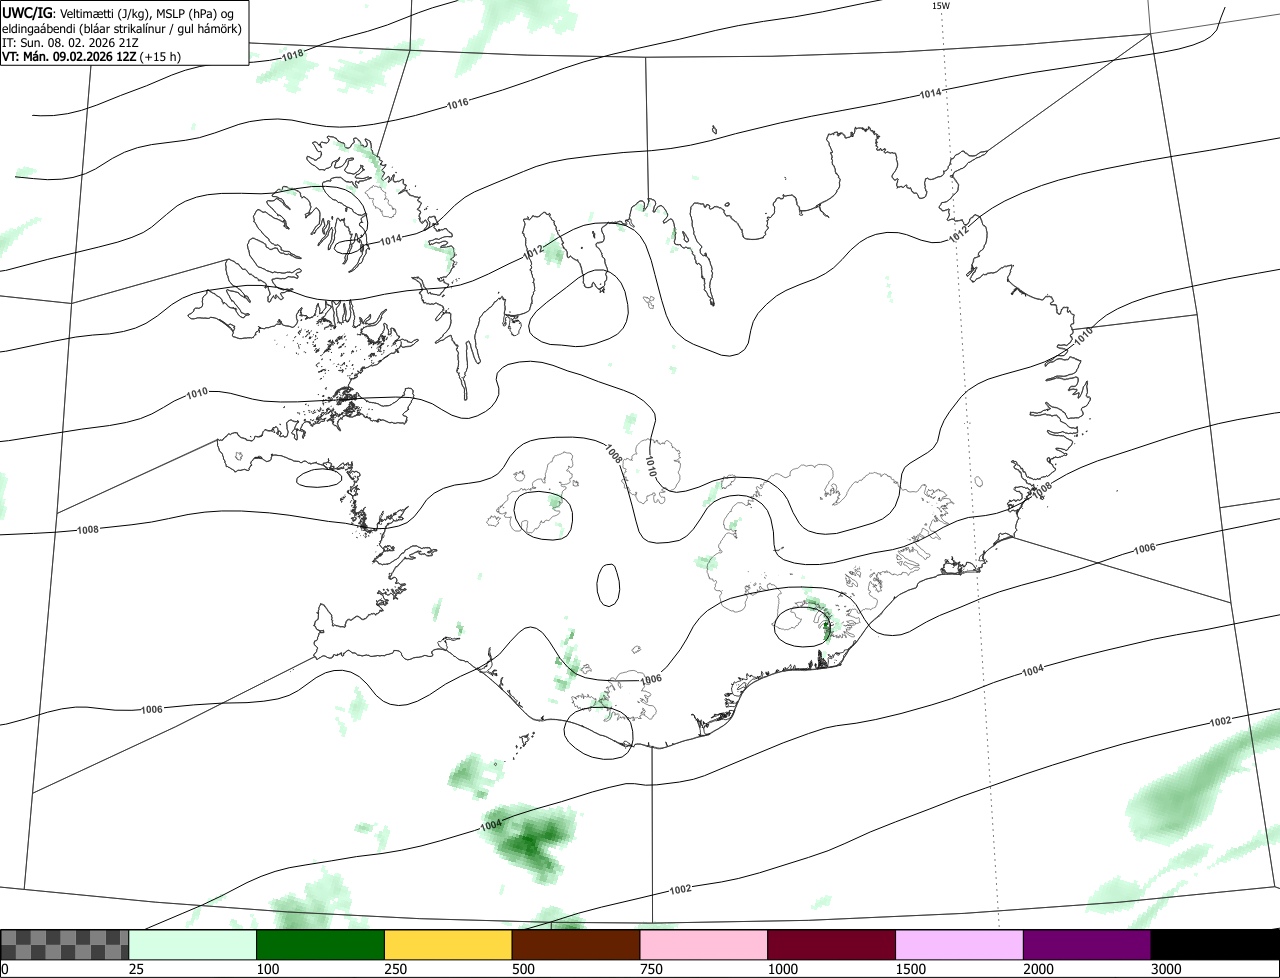Click the legend value 1000
This screenshot has width=1280, height=978.
point(782,969)
